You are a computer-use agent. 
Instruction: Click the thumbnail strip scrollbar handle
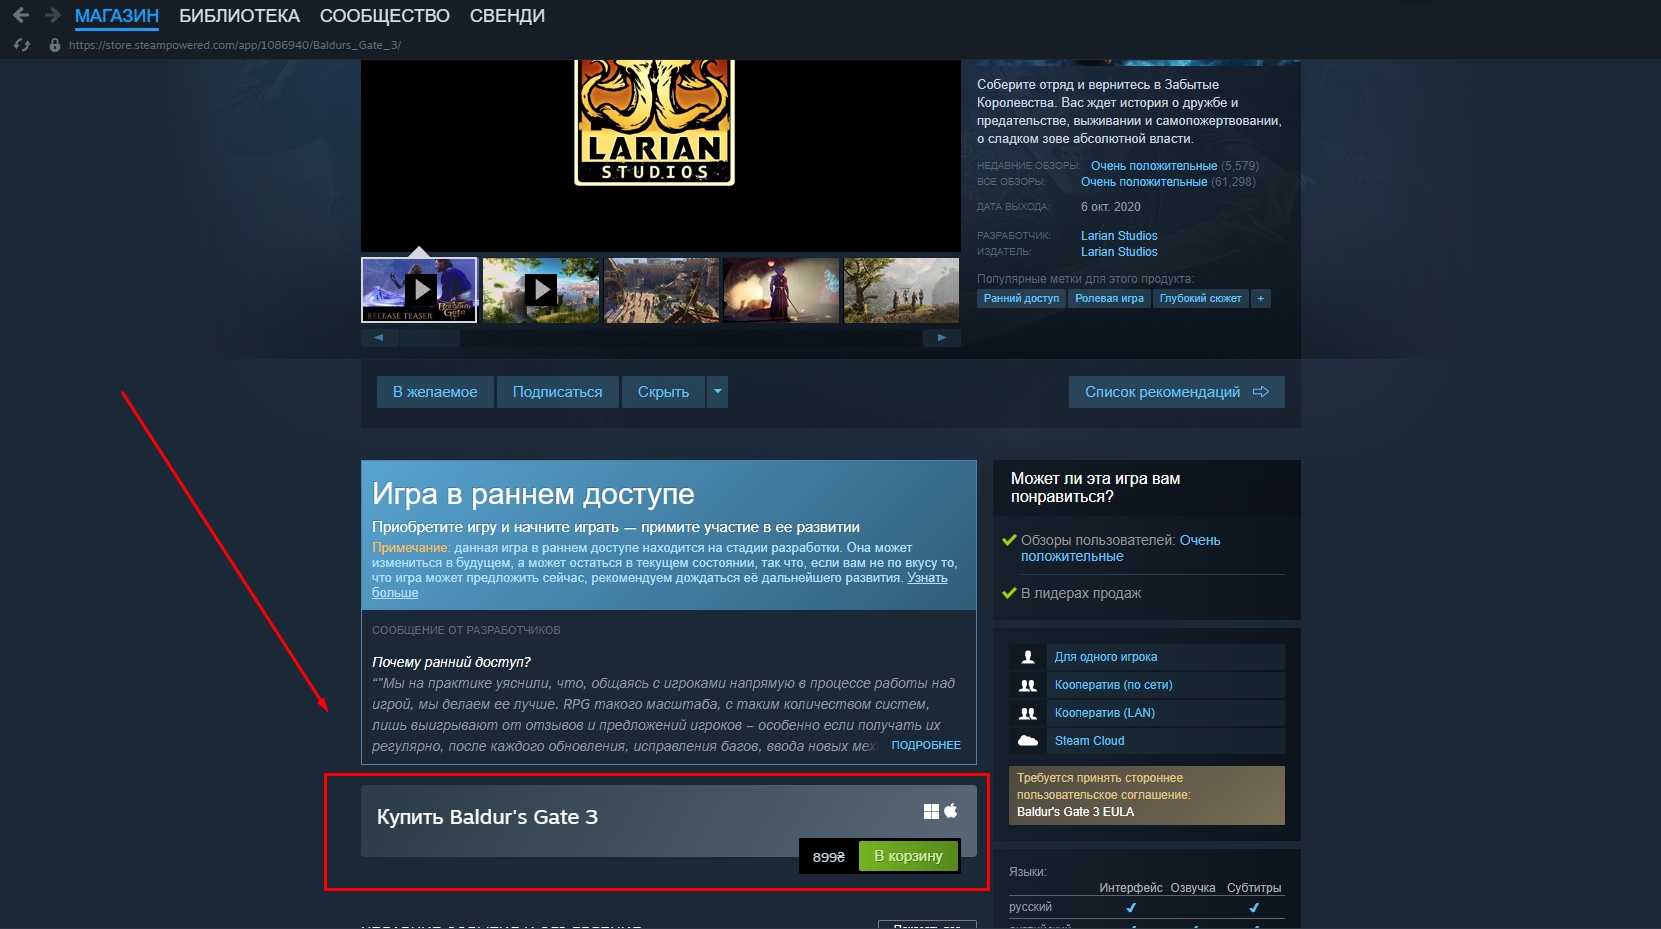point(429,338)
